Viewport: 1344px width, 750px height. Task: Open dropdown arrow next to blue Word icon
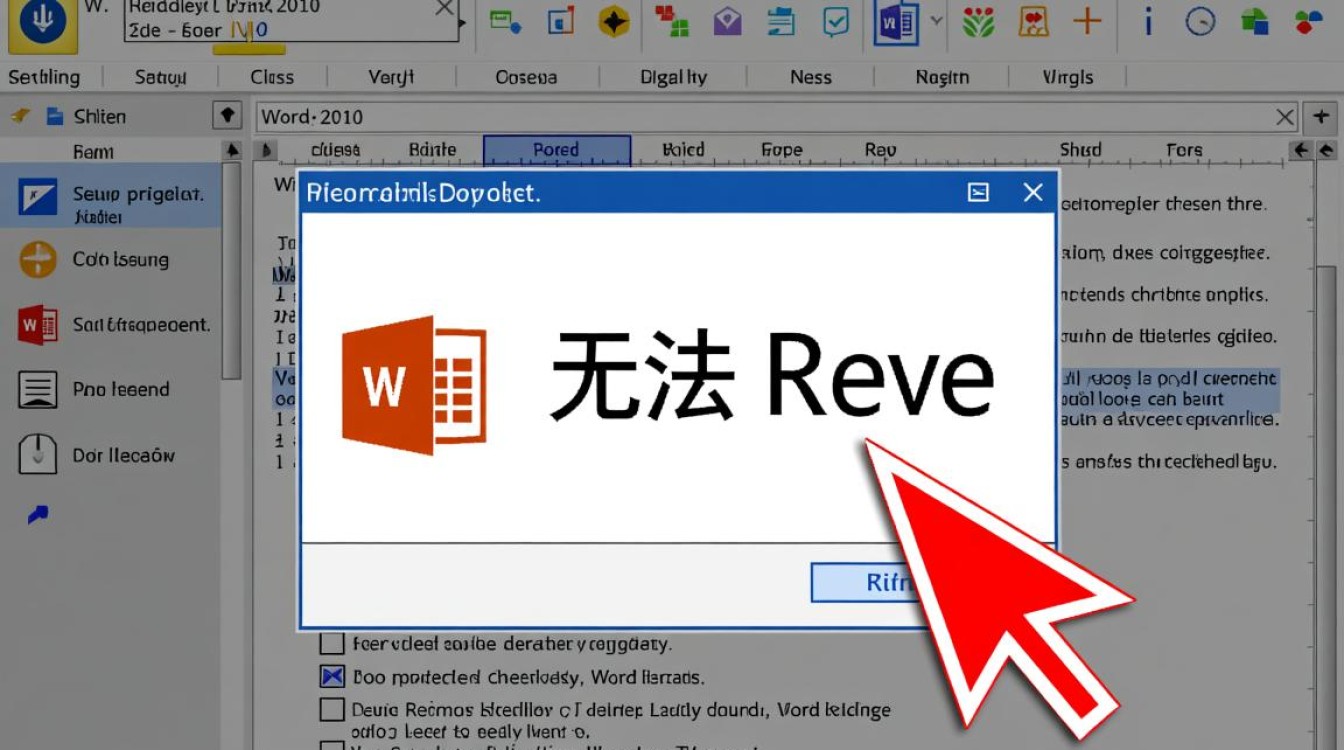click(x=936, y=20)
